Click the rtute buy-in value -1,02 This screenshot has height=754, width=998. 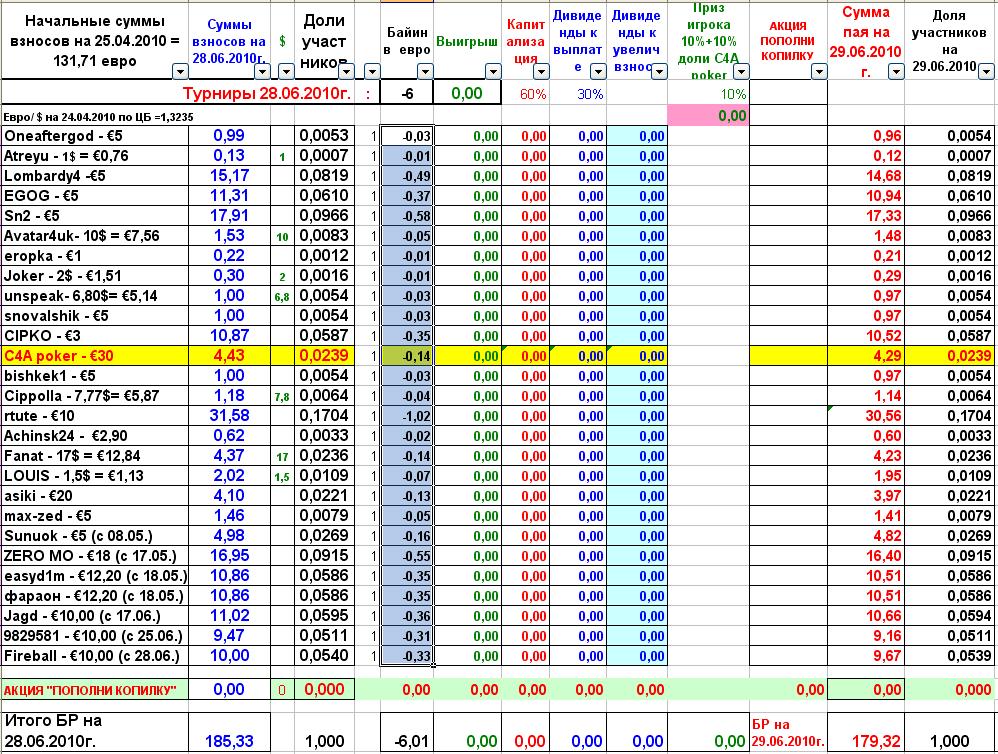(x=407, y=416)
